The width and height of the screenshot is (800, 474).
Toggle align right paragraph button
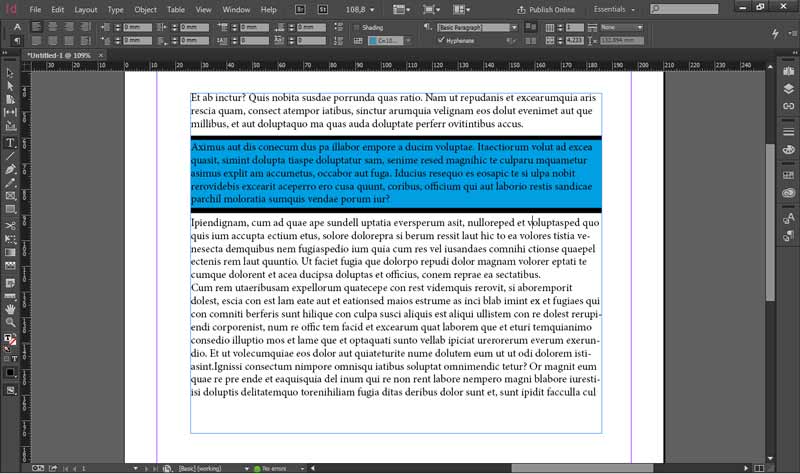(x=69, y=27)
